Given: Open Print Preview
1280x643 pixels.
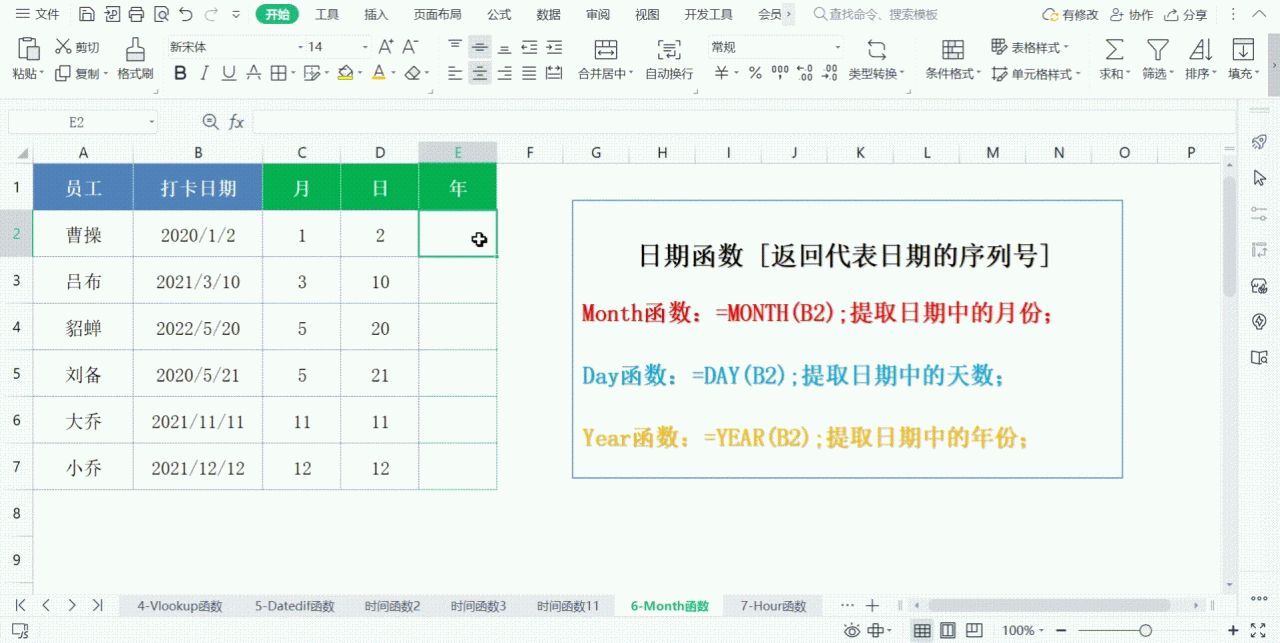Looking at the screenshot, I should pos(160,15).
